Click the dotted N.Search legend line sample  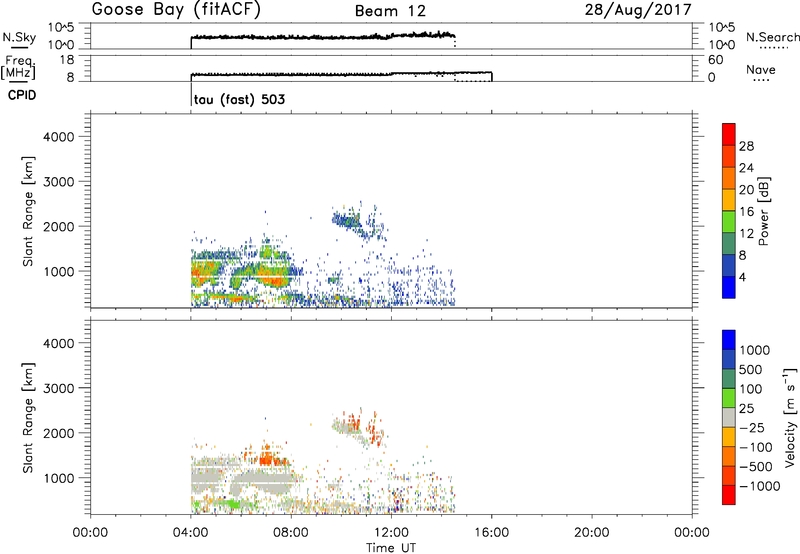(774, 48)
